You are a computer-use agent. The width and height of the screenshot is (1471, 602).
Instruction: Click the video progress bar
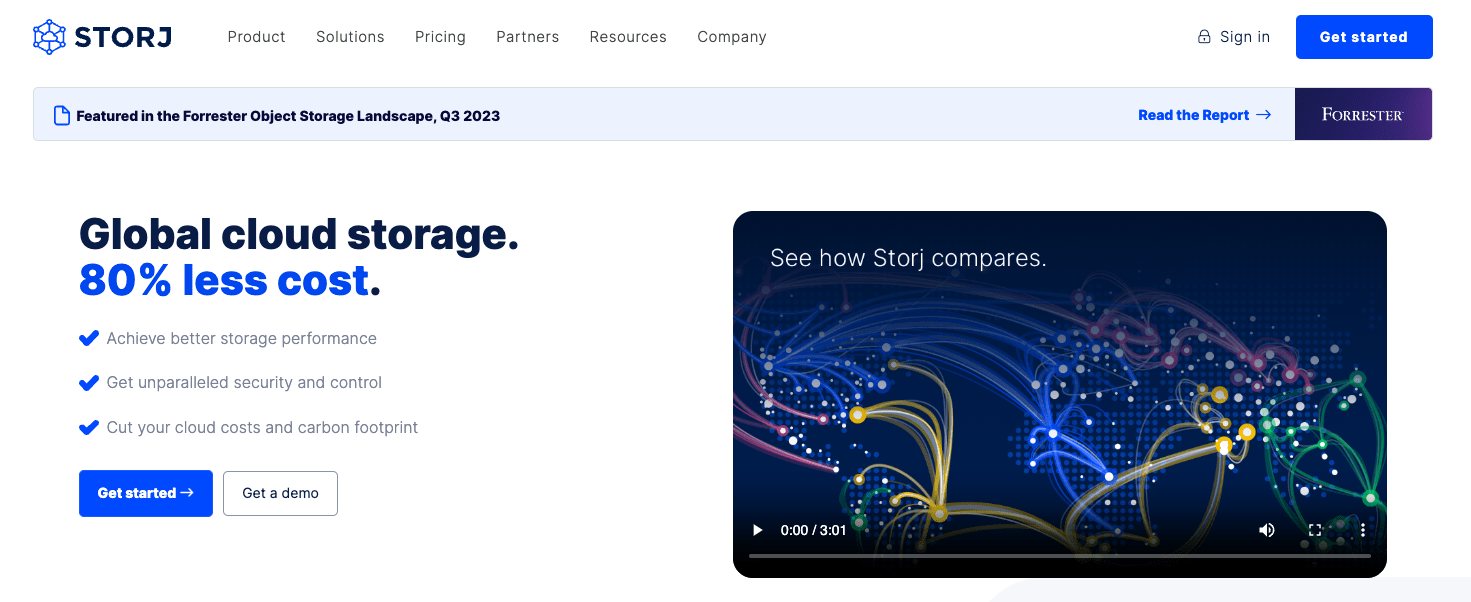[x=1060, y=555]
